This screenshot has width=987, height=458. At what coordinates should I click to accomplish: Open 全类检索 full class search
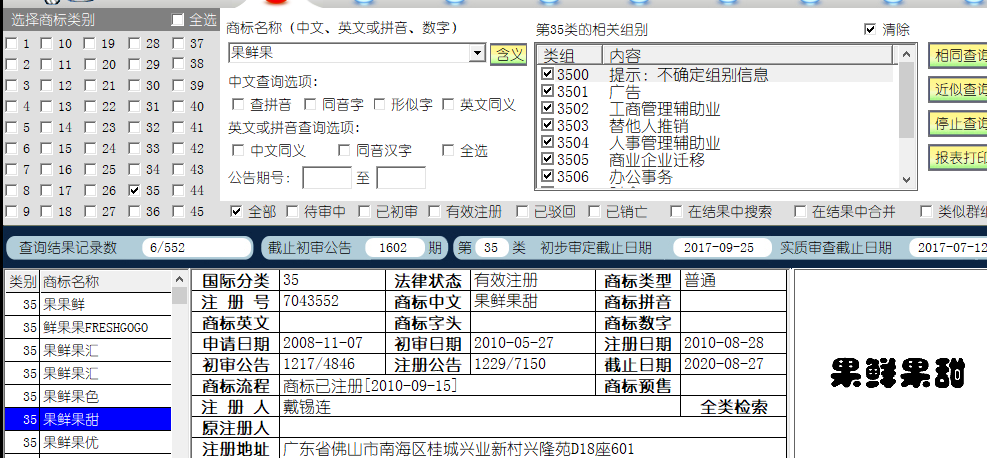734,407
